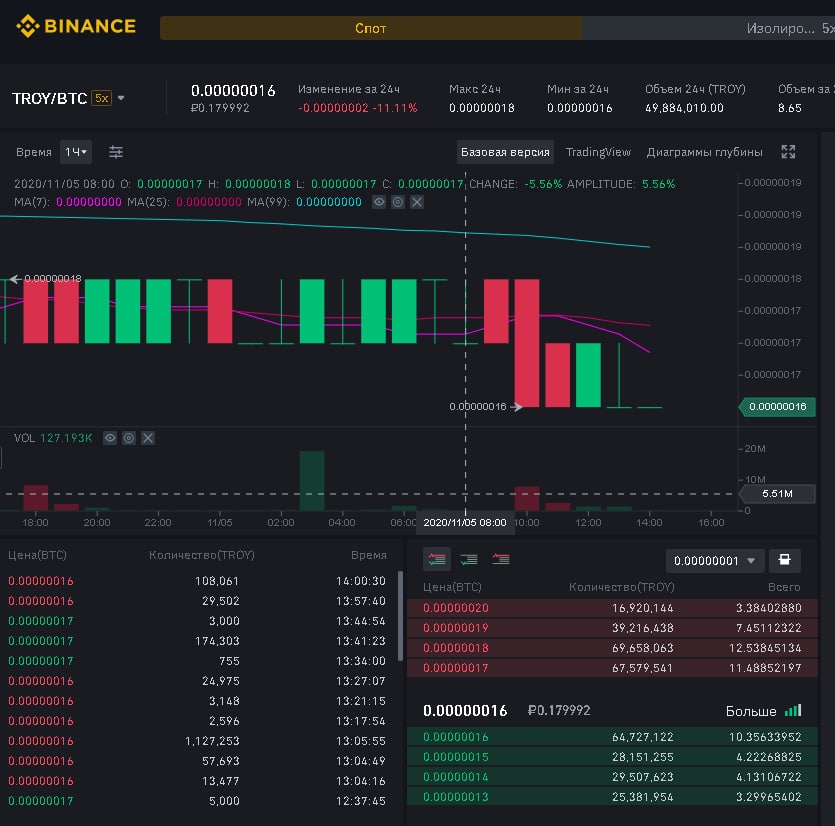The height and width of the screenshot is (826, 835).
Task: Click trade row at 13:44:54
Action: 197,620
